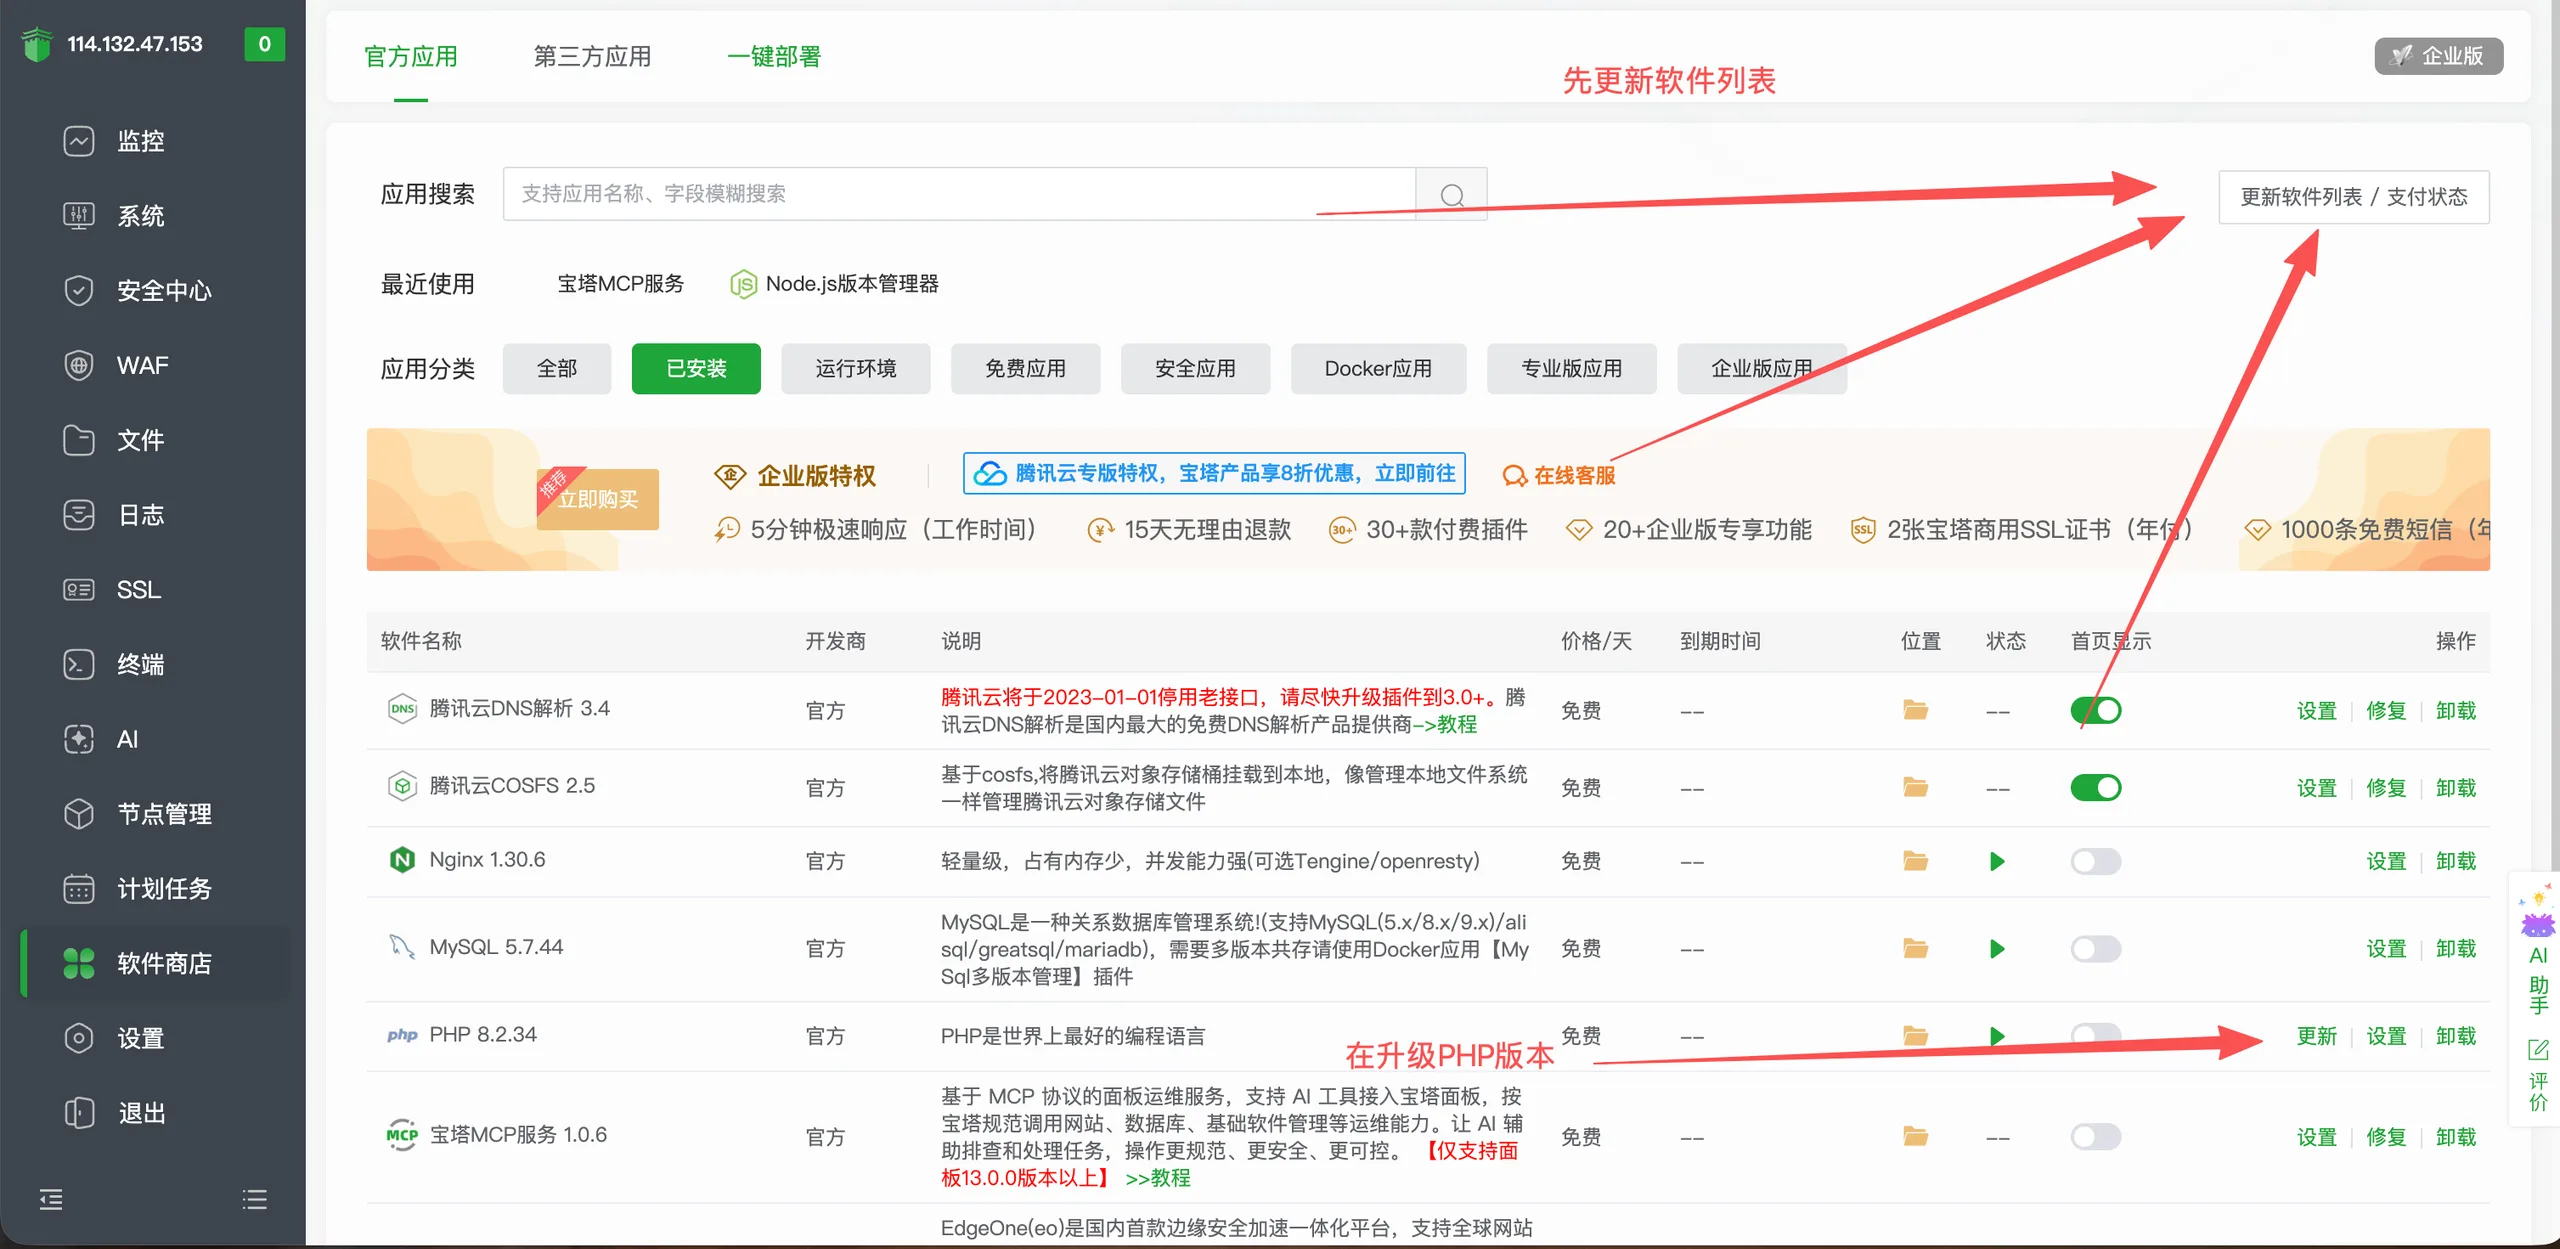Click the 企业版 badge button
2560x1249 pixels.
click(x=2438, y=56)
